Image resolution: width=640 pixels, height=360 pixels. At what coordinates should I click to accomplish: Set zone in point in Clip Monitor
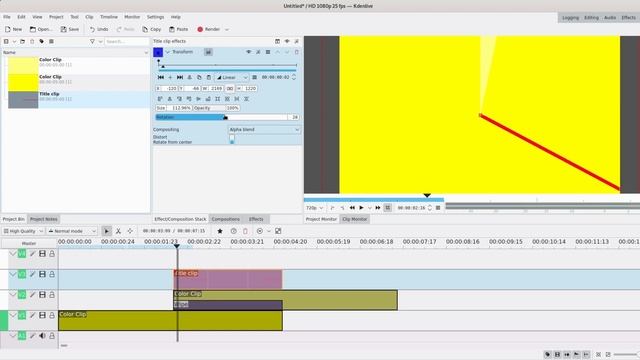coord(332,208)
